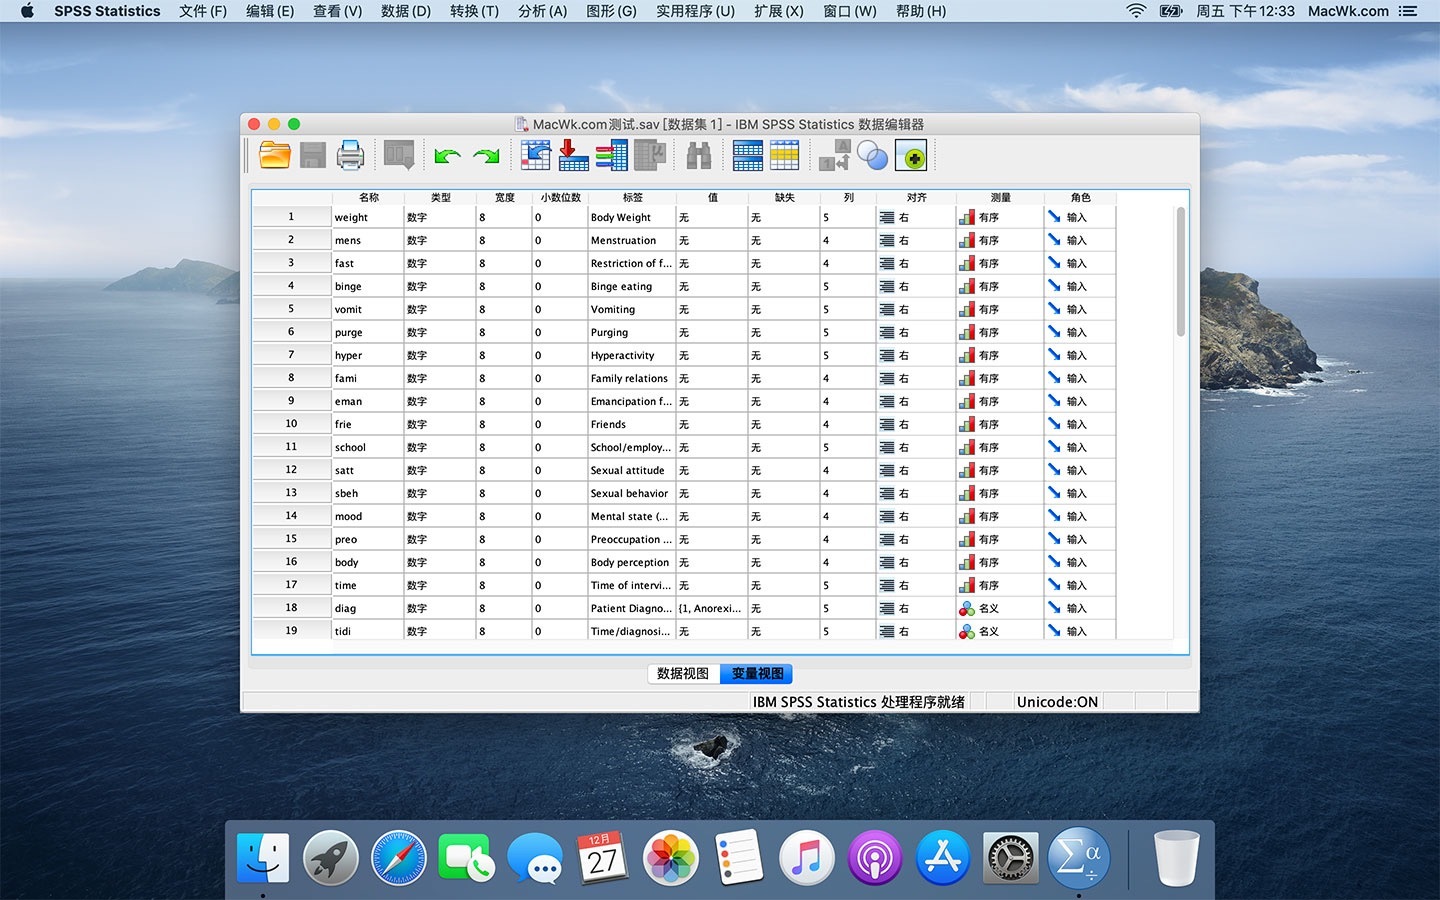Open the 图形 (G) menu

611,11
